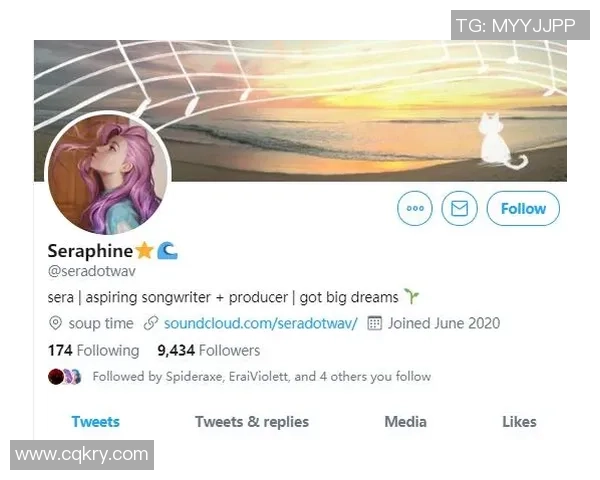
Task: Click the envelope message icon
Action: point(460,208)
